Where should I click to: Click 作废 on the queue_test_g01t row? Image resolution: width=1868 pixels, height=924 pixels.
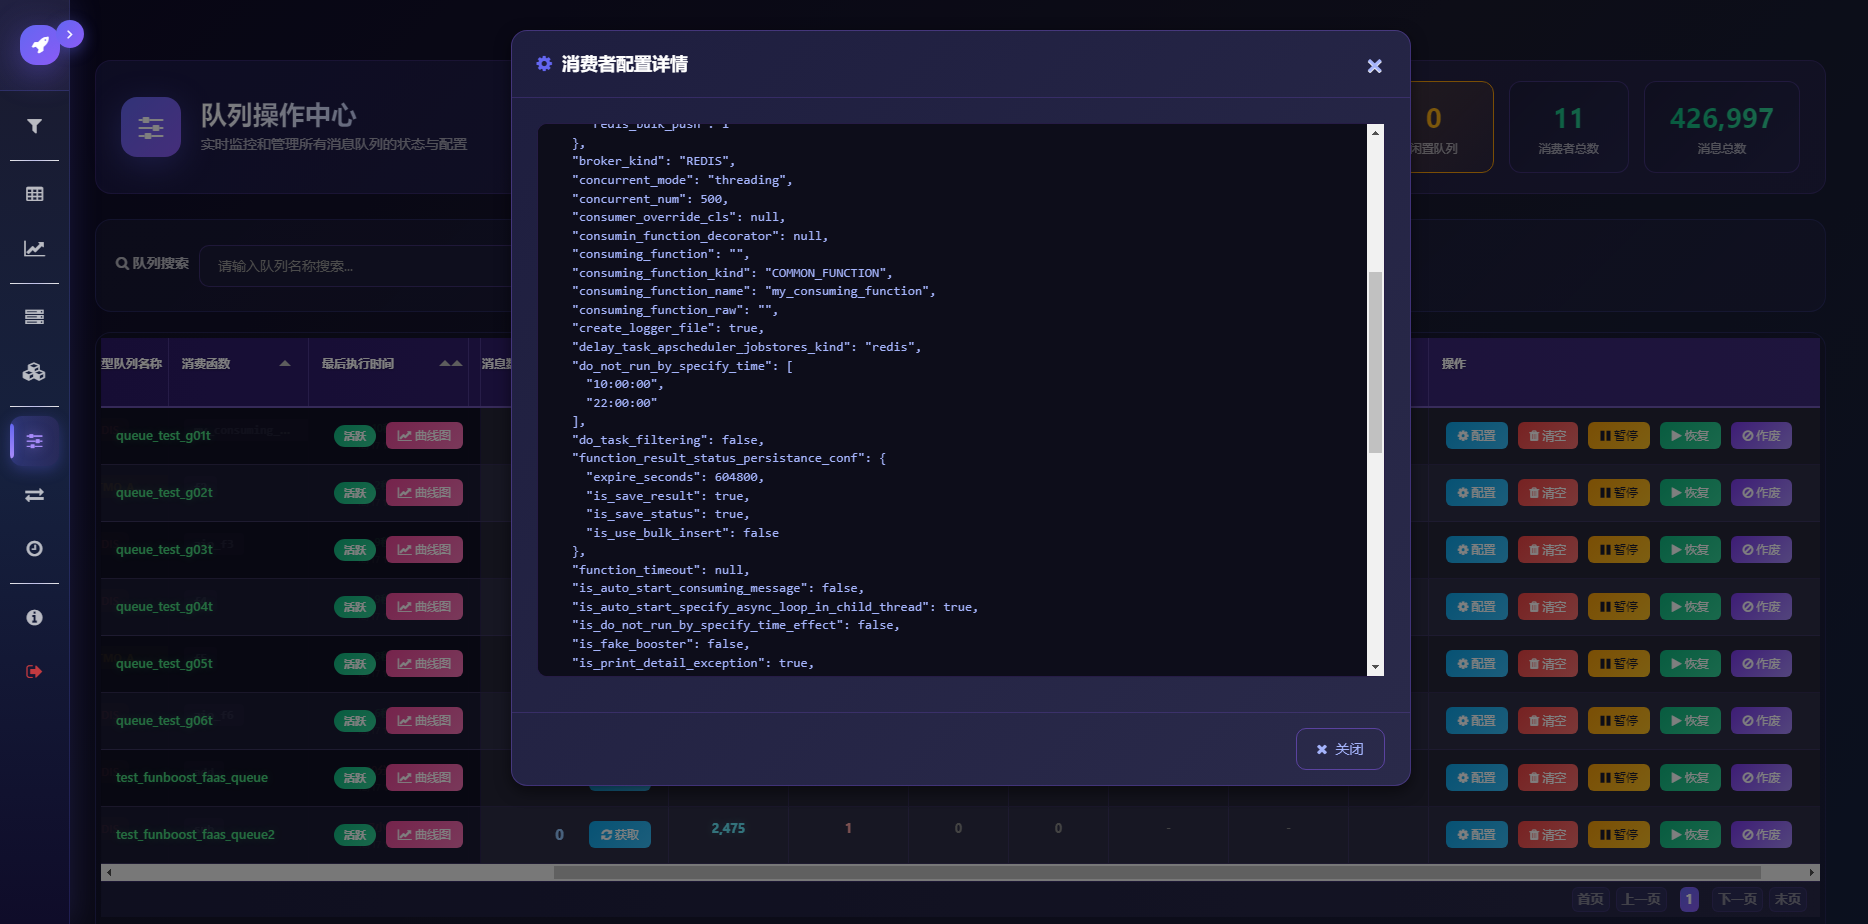click(1761, 436)
